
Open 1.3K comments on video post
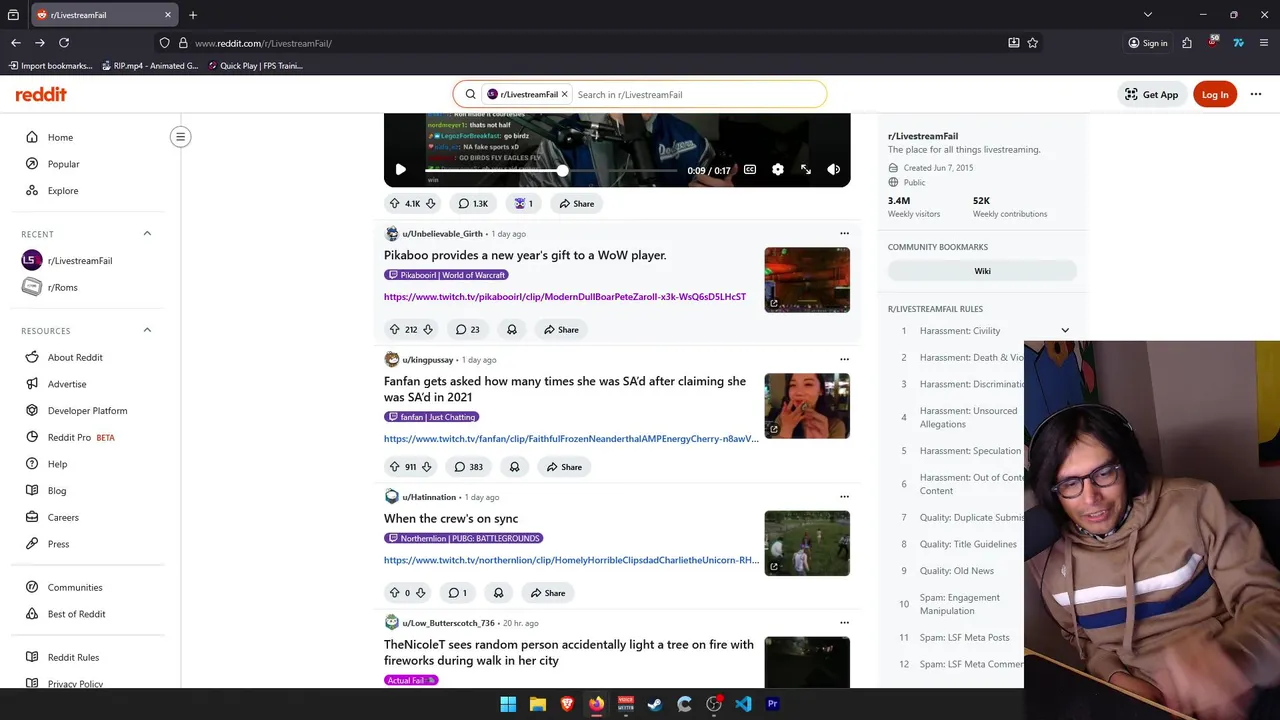[x=473, y=204]
